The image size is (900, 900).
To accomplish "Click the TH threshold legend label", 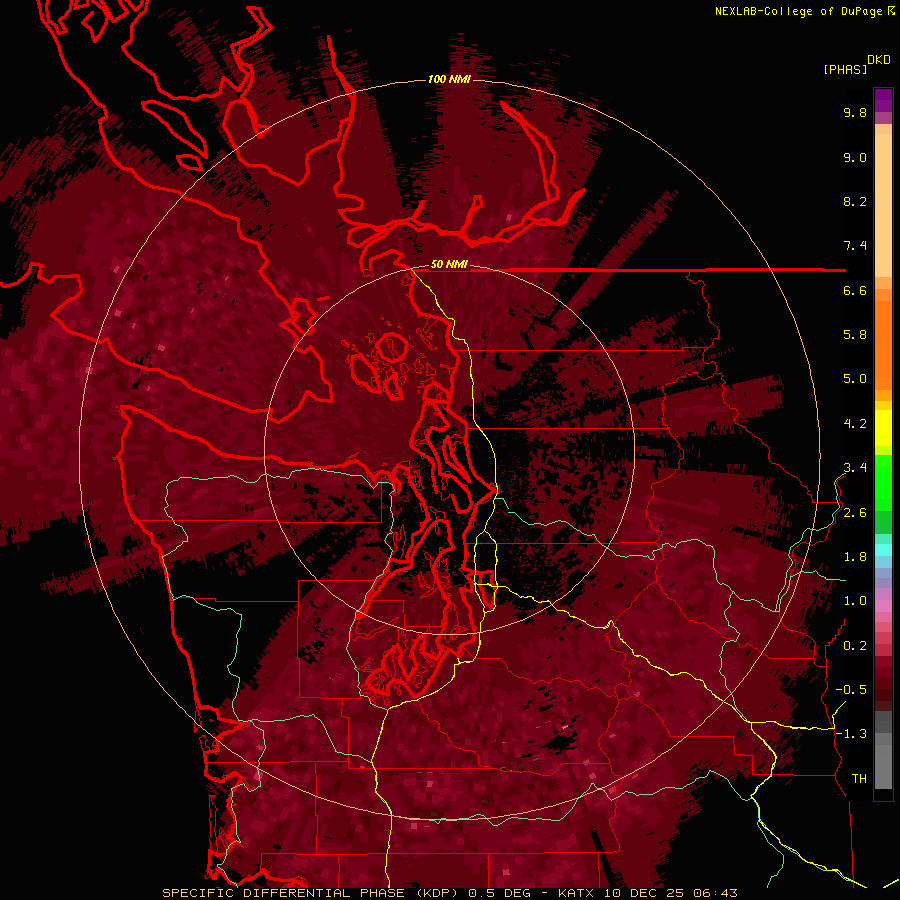I will [x=859, y=779].
